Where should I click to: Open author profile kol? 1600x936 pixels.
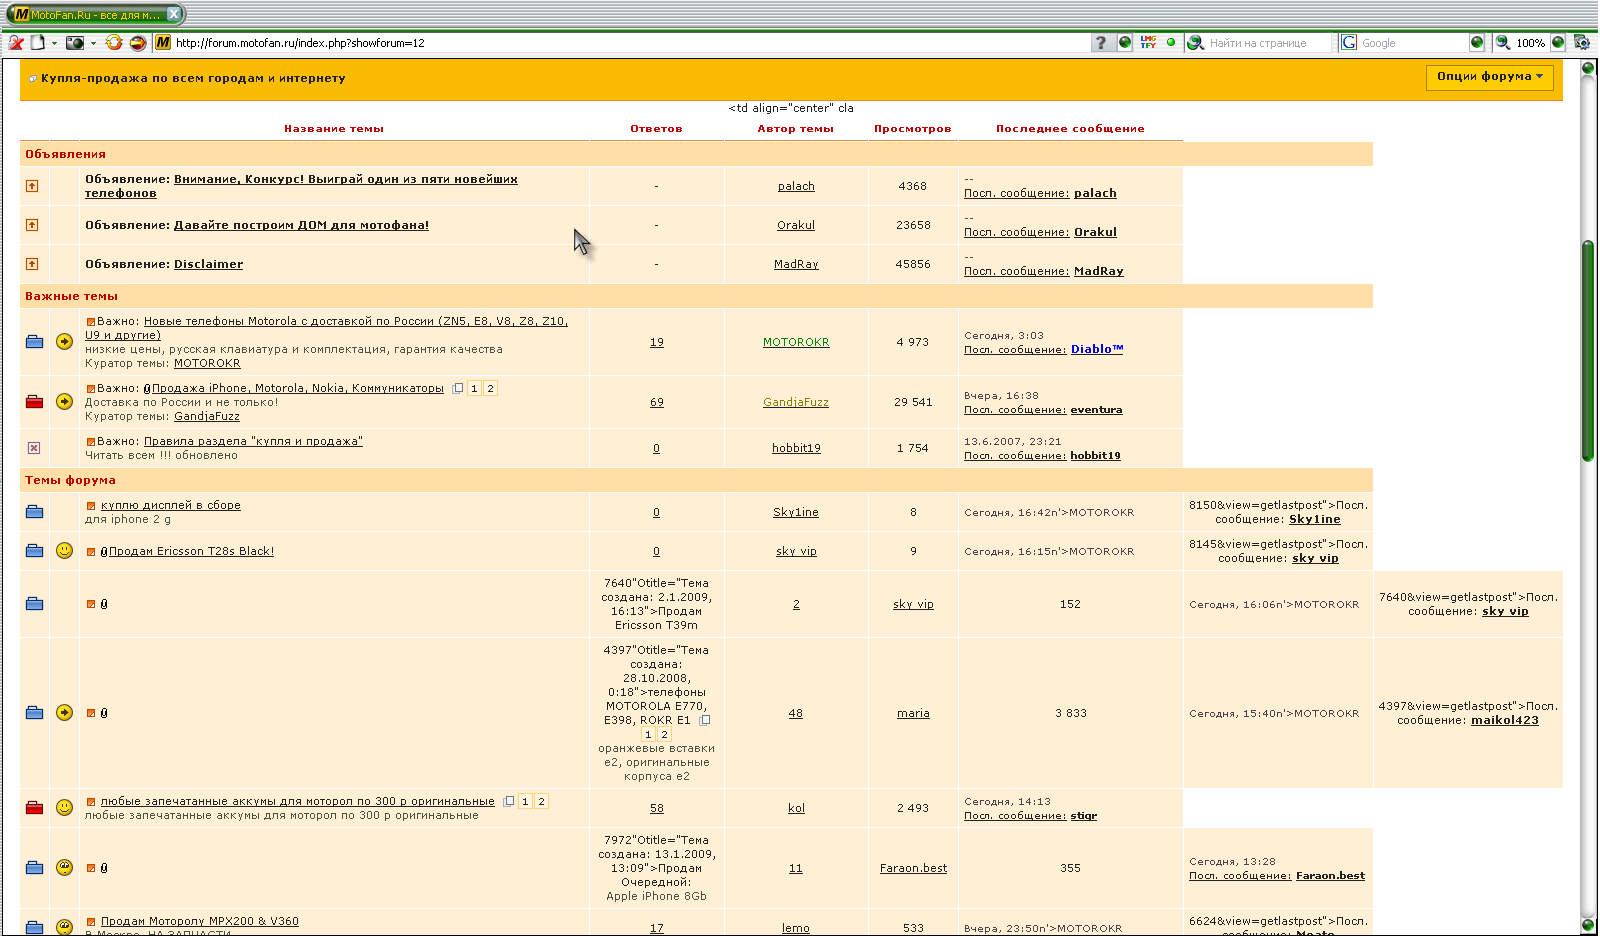[x=796, y=808]
